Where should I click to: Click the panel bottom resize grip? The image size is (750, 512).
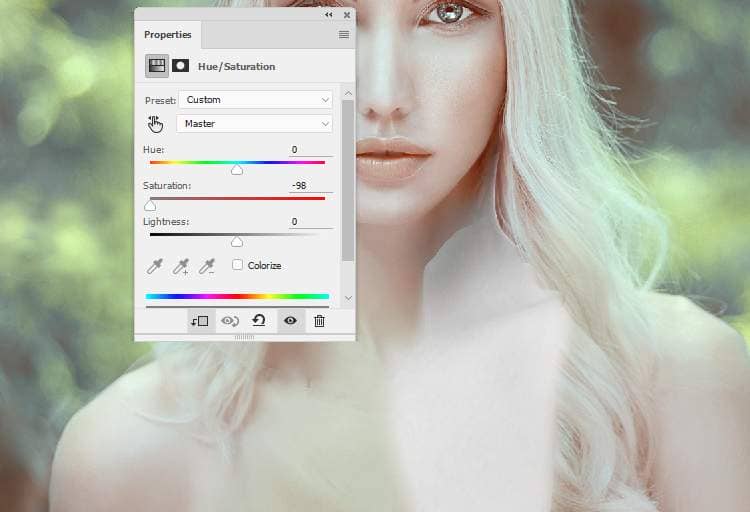coord(244,337)
